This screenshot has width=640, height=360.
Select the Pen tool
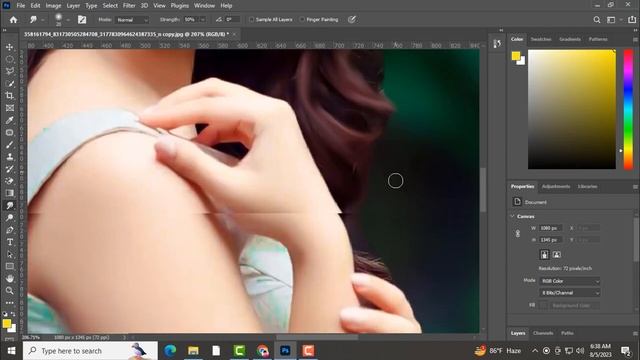pyautogui.click(x=9, y=230)
